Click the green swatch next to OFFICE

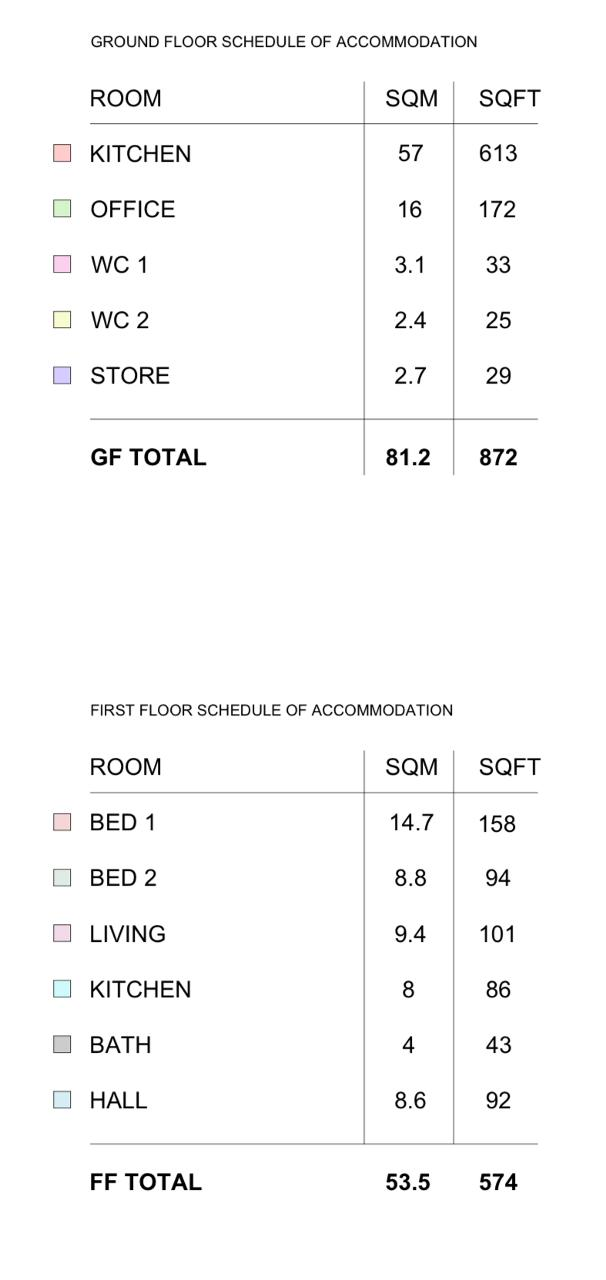(x=62, y=209)
